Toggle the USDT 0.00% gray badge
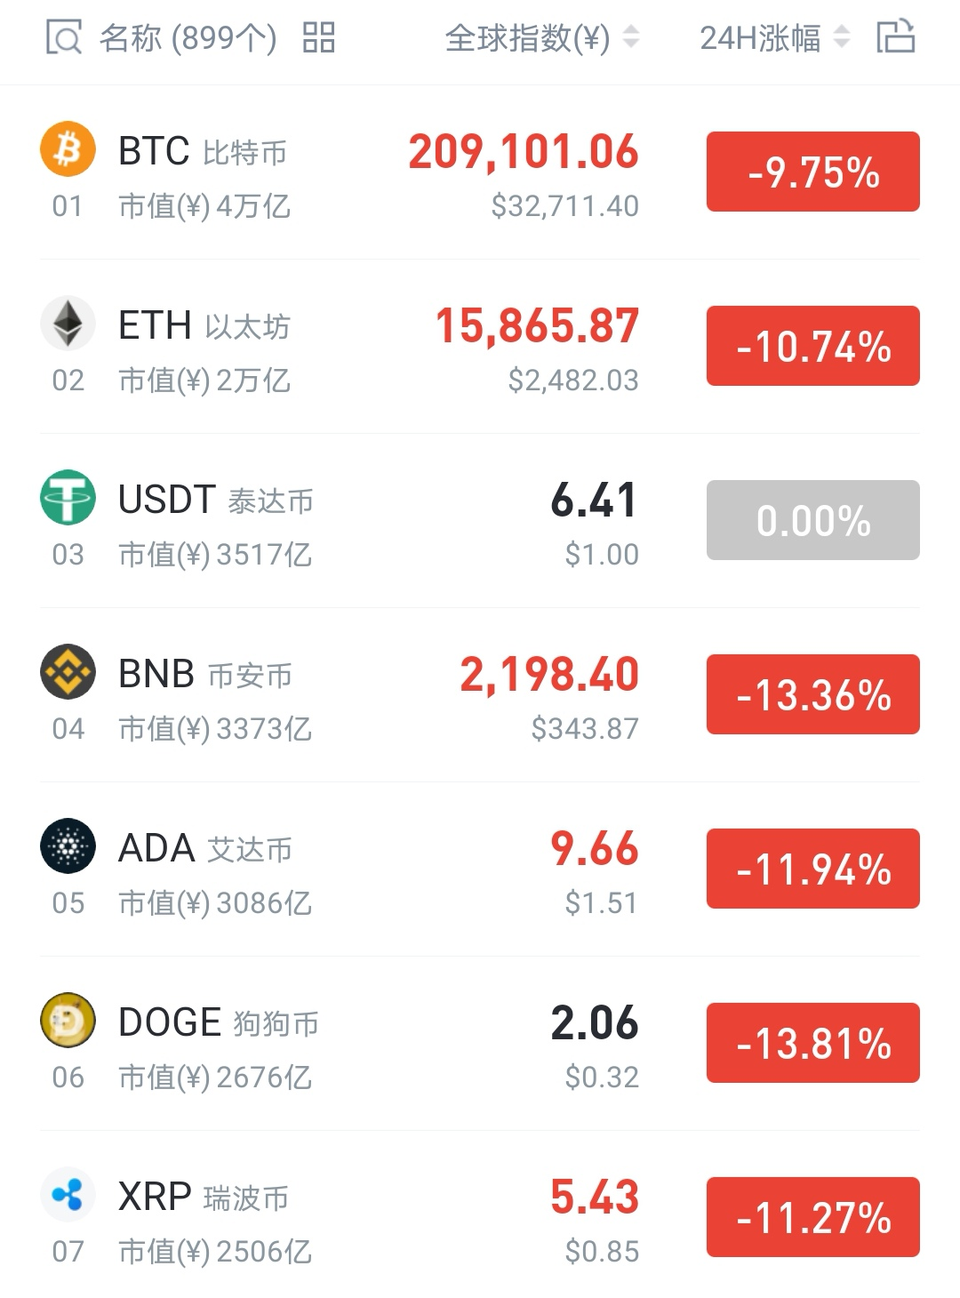Viewport: 960px width, 1298px height. (813, 520)
